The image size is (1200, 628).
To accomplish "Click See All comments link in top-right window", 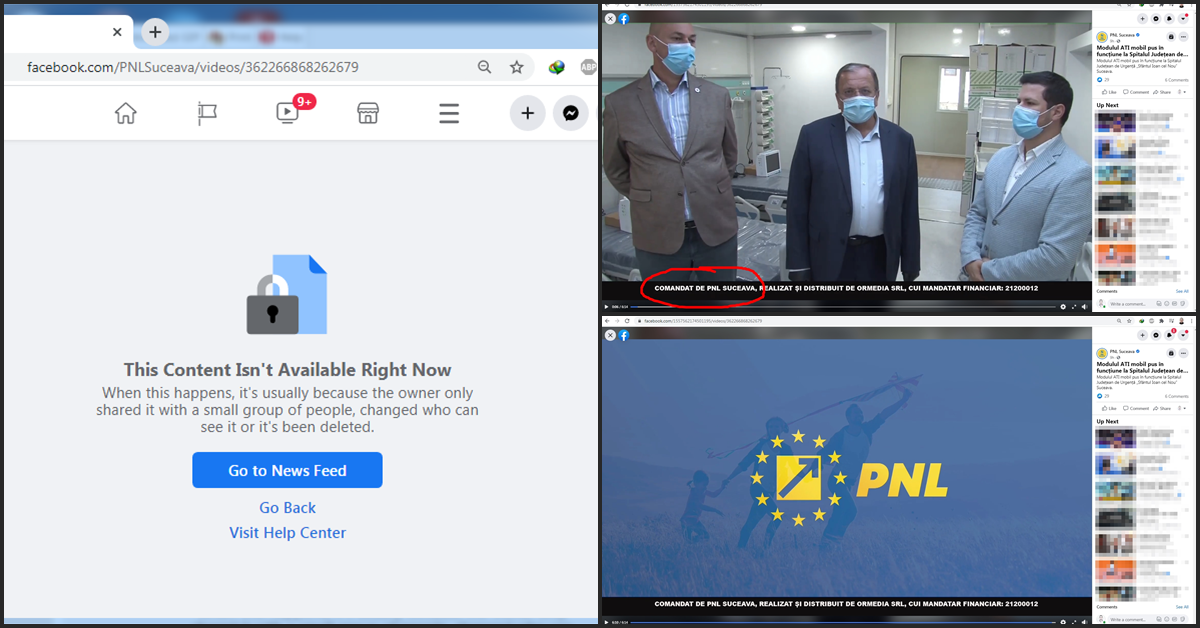I will click(x=1183, y=291).
